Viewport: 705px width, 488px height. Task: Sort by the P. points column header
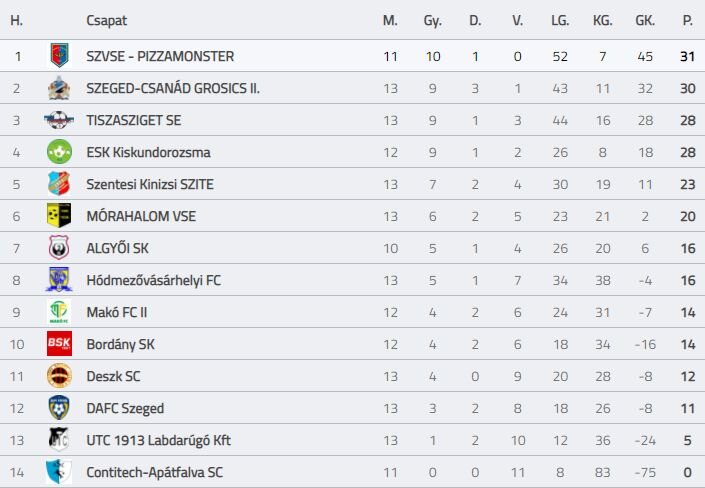(687, 20)
